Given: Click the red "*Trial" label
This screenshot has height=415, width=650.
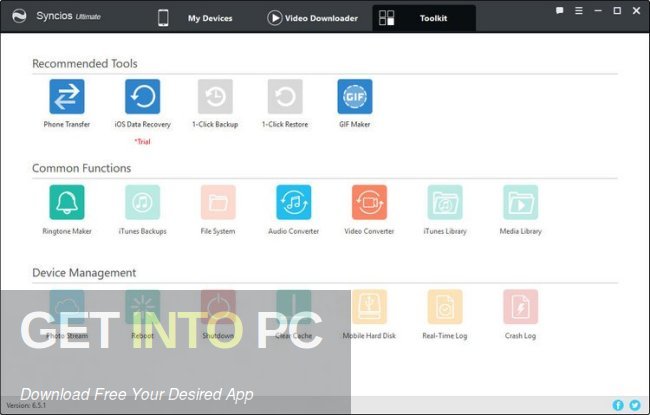Looking at the screenshot, I should [142, 142].
